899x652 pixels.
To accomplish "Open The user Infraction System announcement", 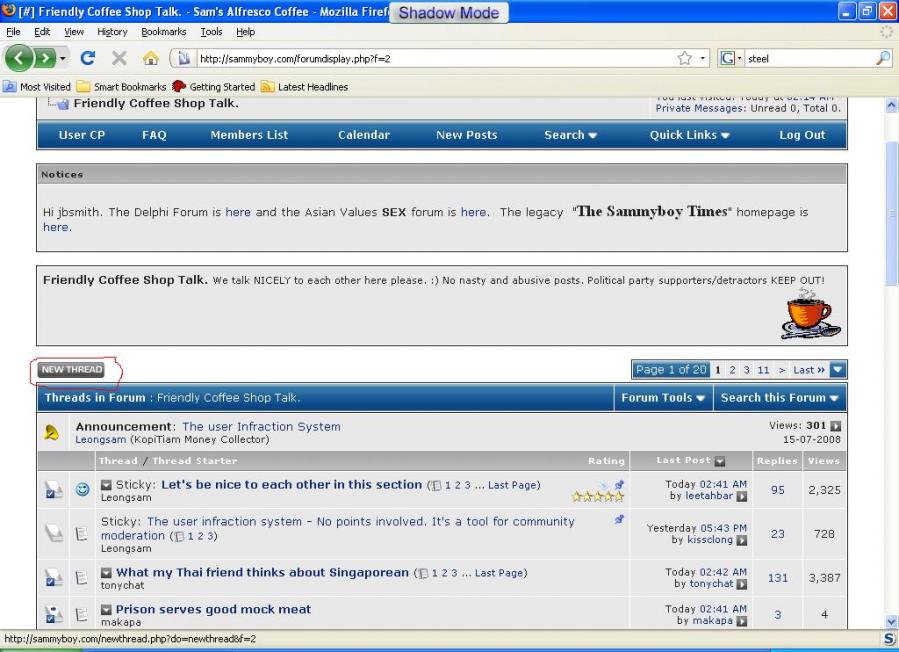I will pos(261,427).
